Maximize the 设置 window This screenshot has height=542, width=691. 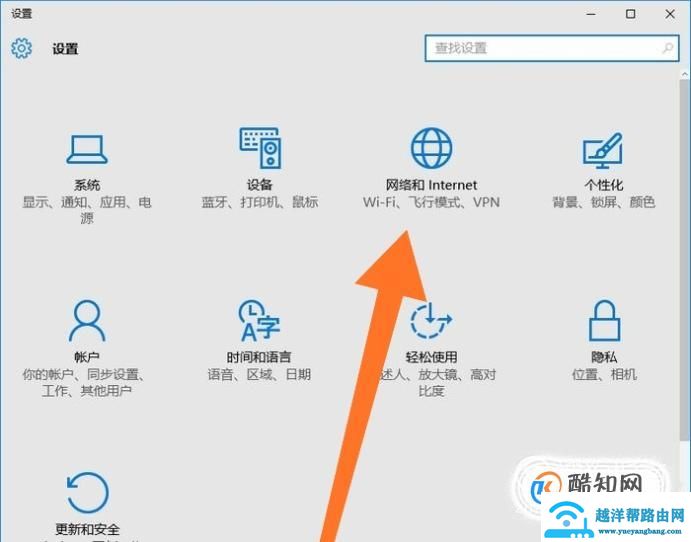pyautogui.click(x=631, y=14)
